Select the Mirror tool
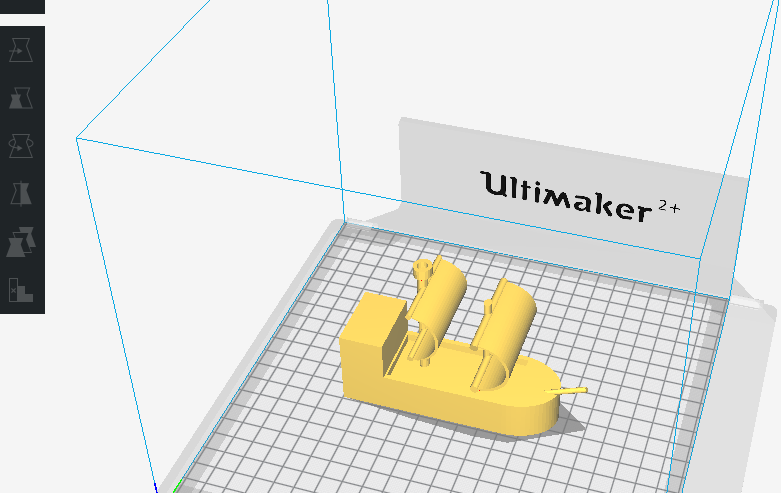This screenshot has height=493, width=781. point(21,193)
